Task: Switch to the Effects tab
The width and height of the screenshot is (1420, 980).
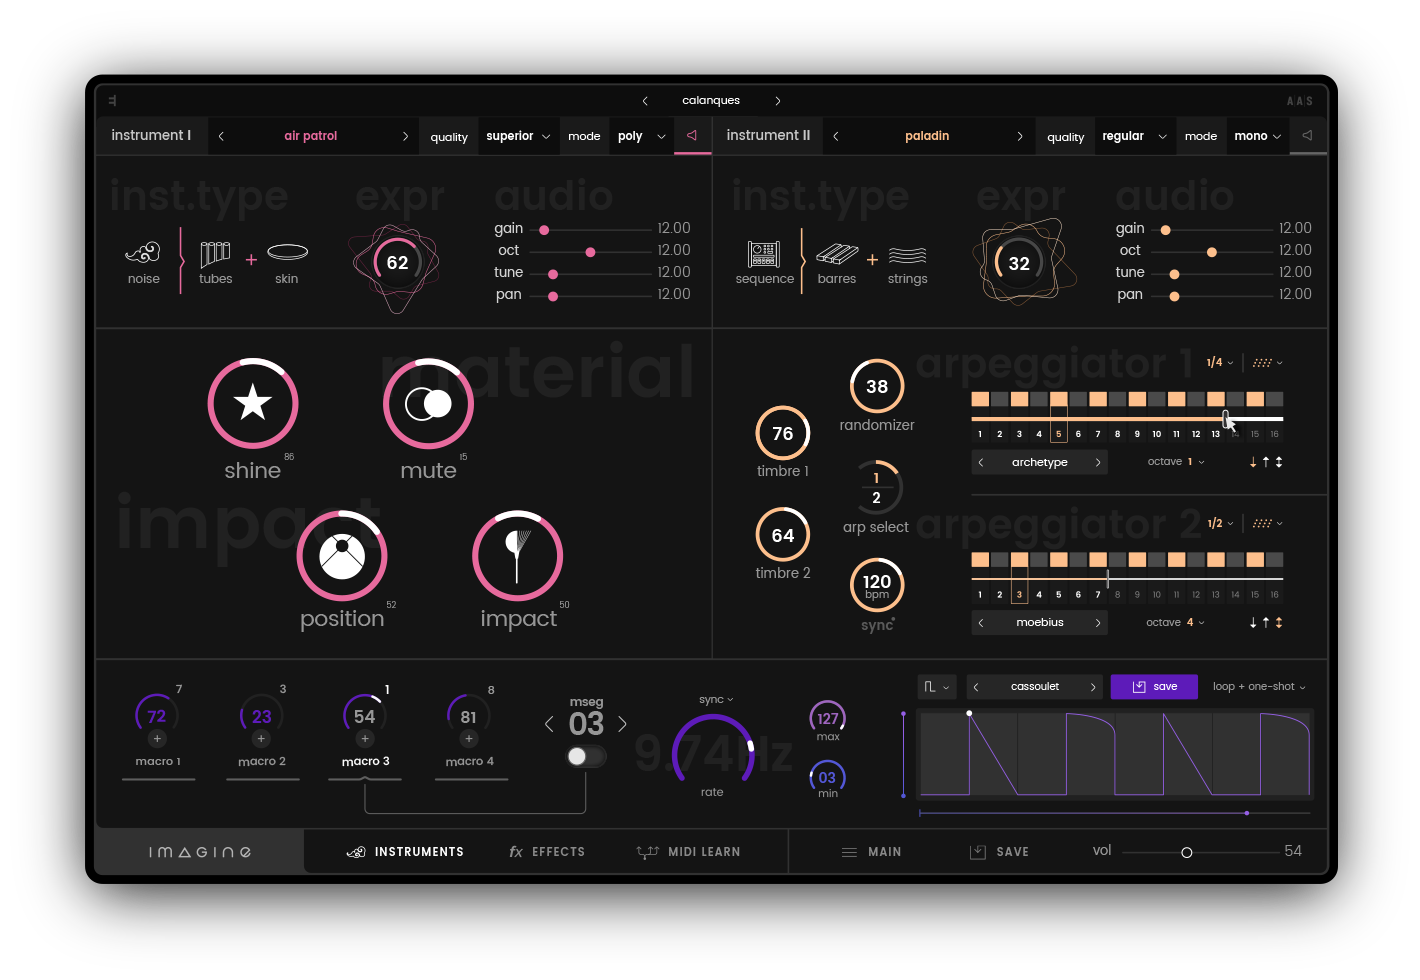Action: point(547,852)
